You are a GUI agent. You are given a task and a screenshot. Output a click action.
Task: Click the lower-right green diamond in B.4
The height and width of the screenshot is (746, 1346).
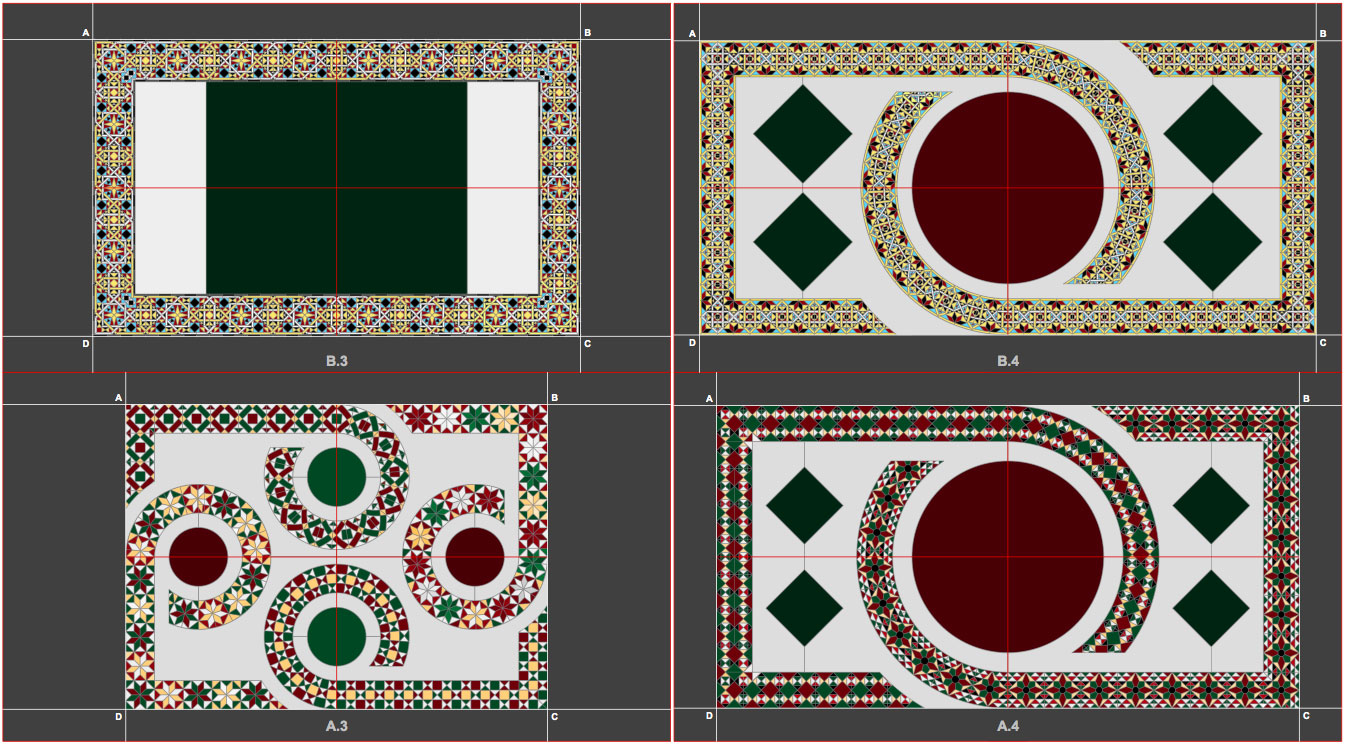pos(1213,242)
